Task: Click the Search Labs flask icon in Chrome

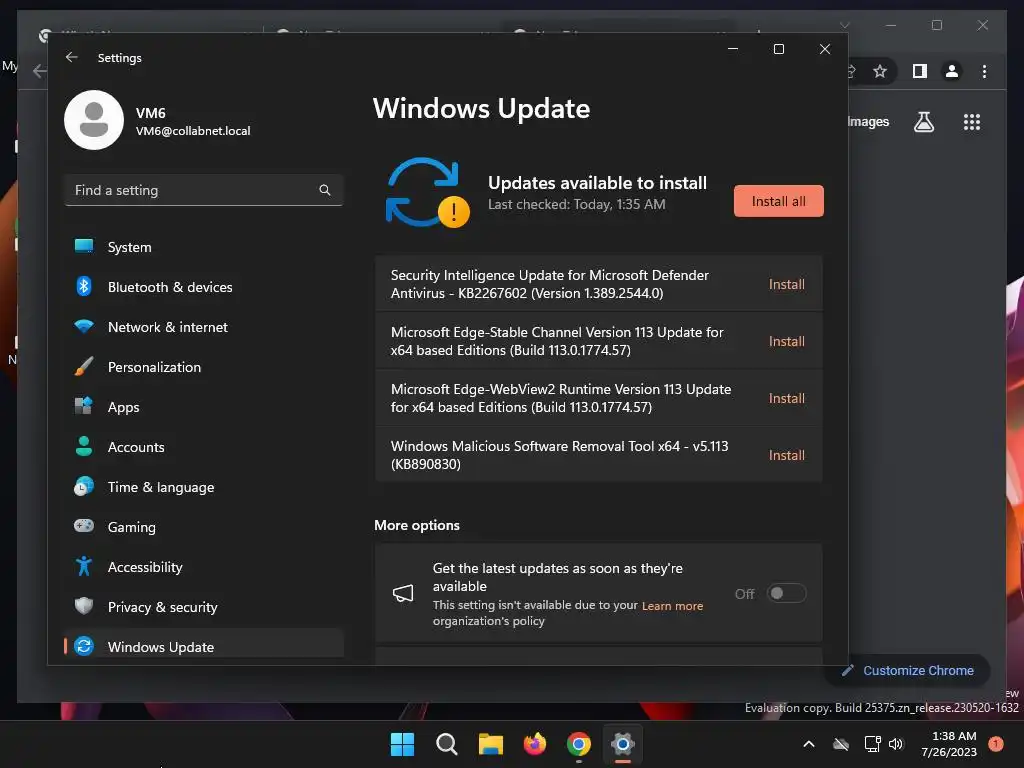Action: pyautogui.click(x=923, y=122)
